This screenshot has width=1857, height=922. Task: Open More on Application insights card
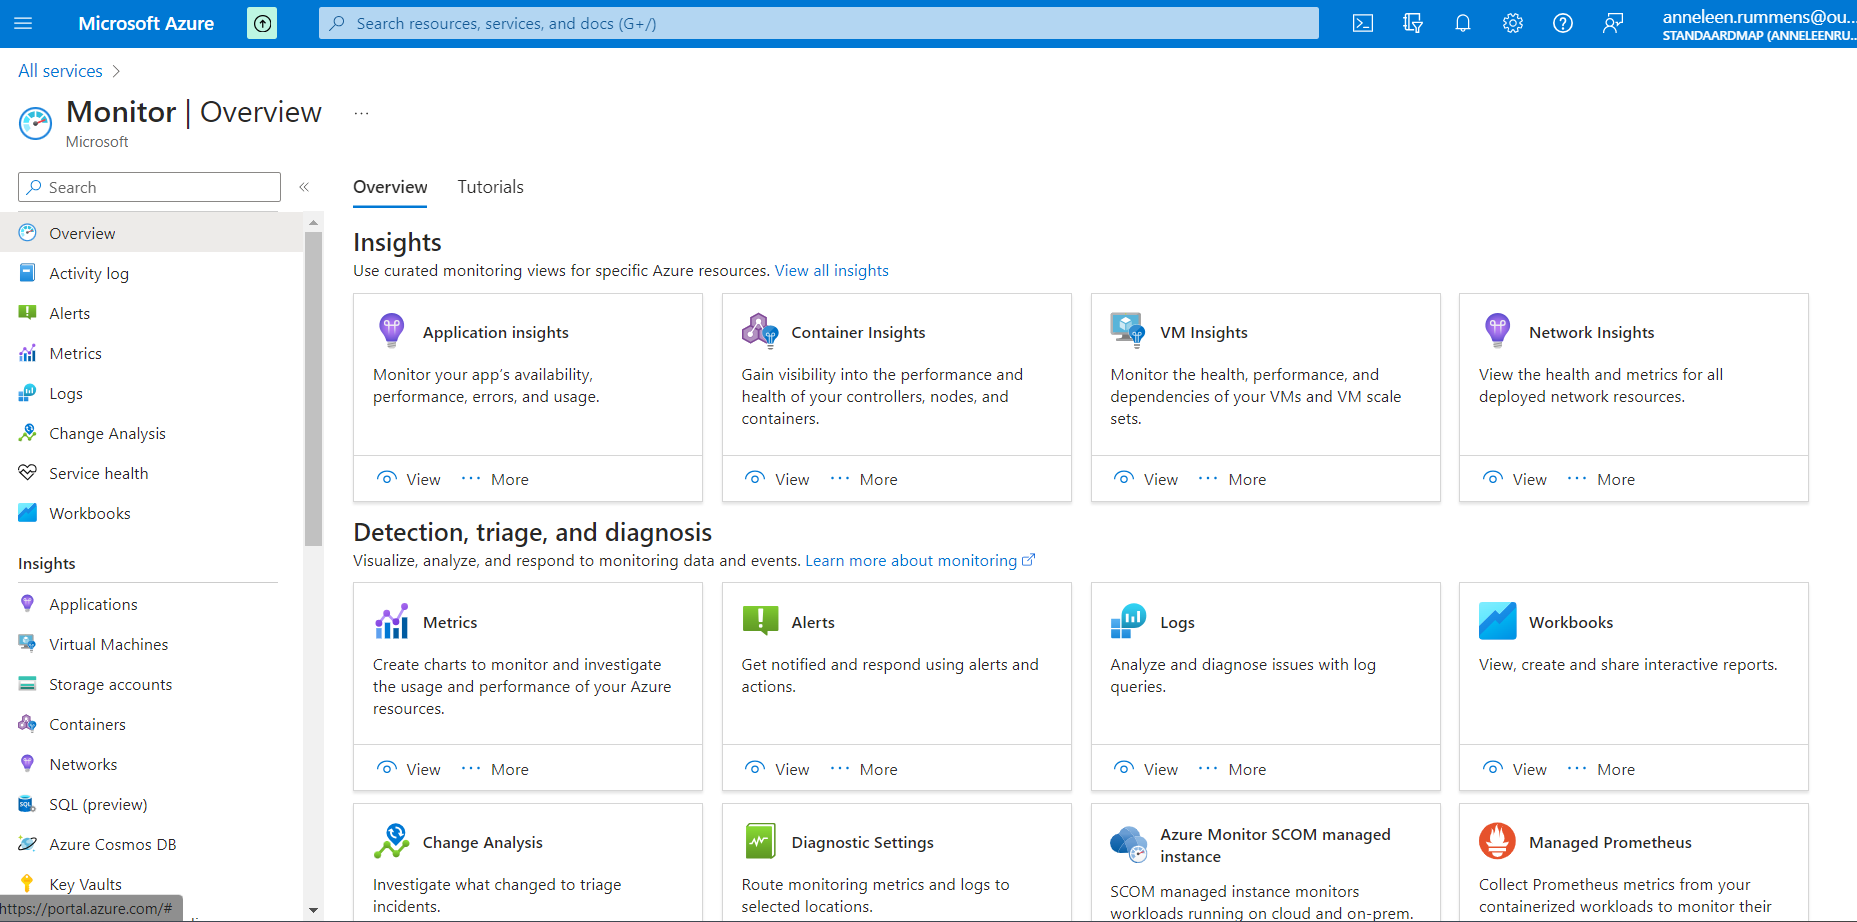(495, 479)
